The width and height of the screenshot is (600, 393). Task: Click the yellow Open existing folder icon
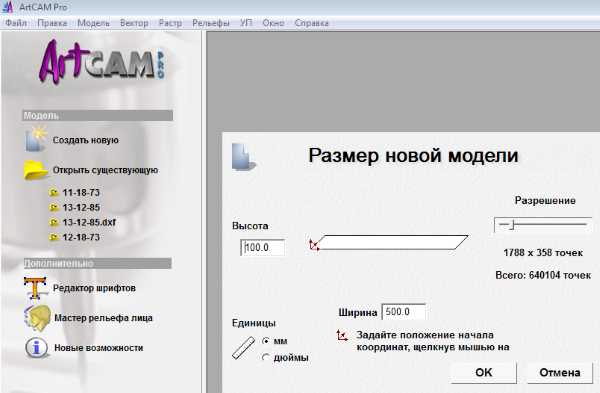(x=36, y=170)
